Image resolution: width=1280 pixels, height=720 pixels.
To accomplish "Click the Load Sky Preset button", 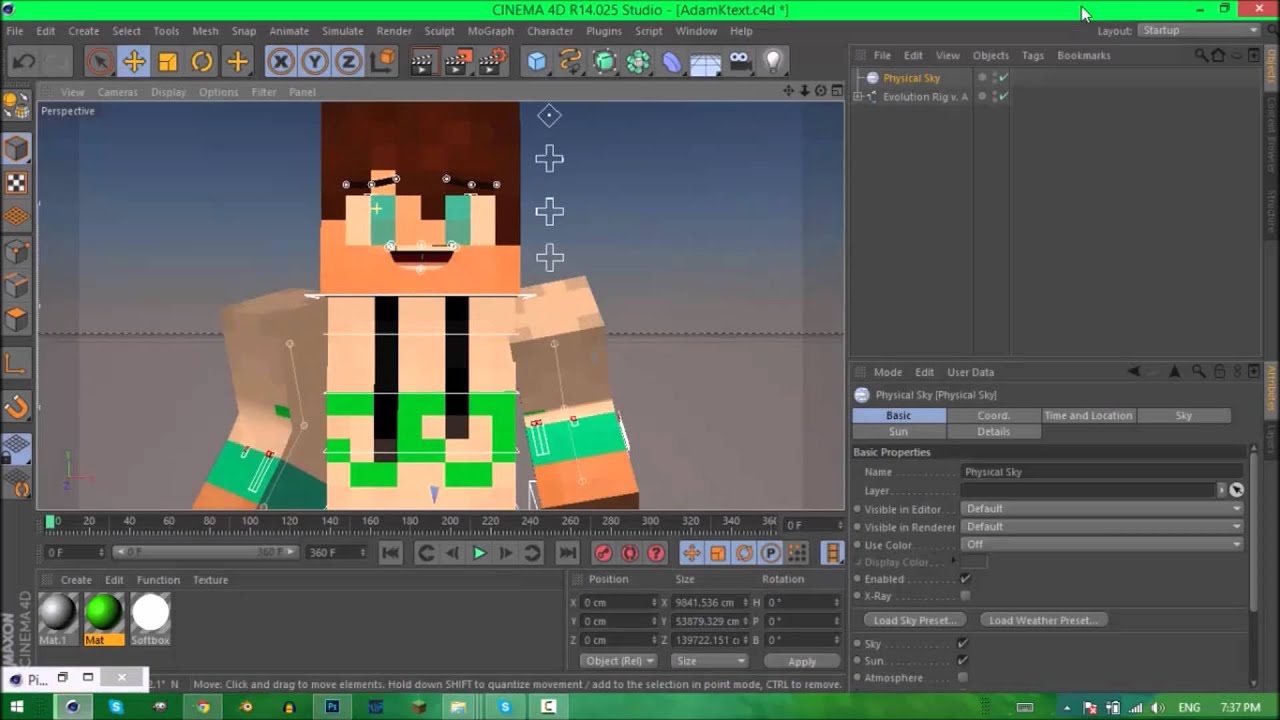I will click(x=914, y=620).
